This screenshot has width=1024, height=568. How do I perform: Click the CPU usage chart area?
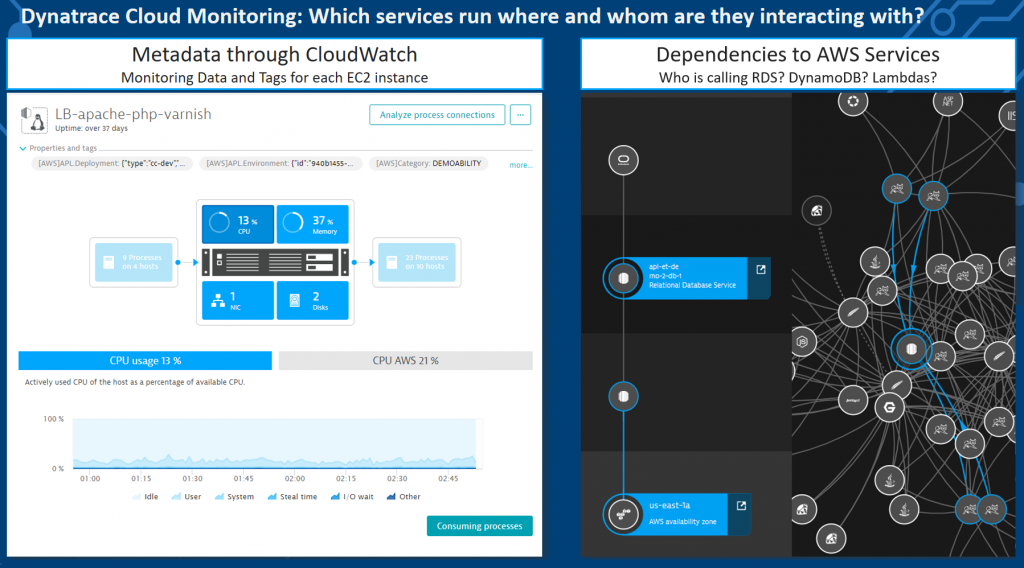coord(274,444)
